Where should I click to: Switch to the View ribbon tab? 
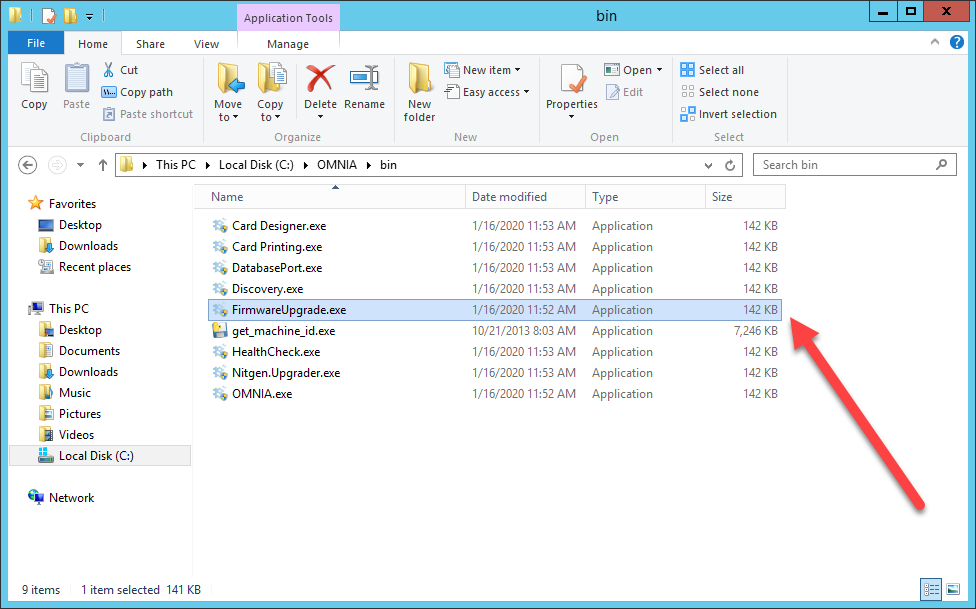click(206, 44)
